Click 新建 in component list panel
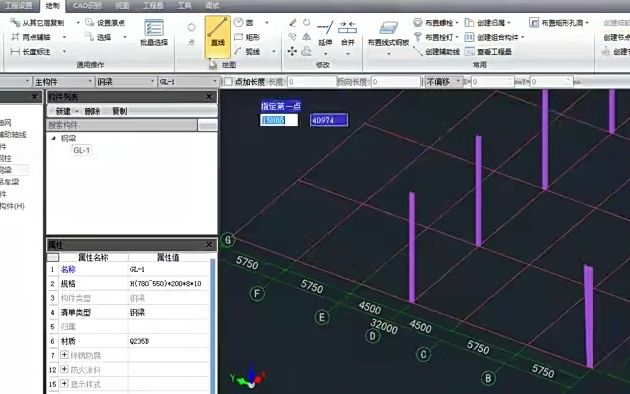Viewport: 630px width, 394px height. (x=63, y=111)
